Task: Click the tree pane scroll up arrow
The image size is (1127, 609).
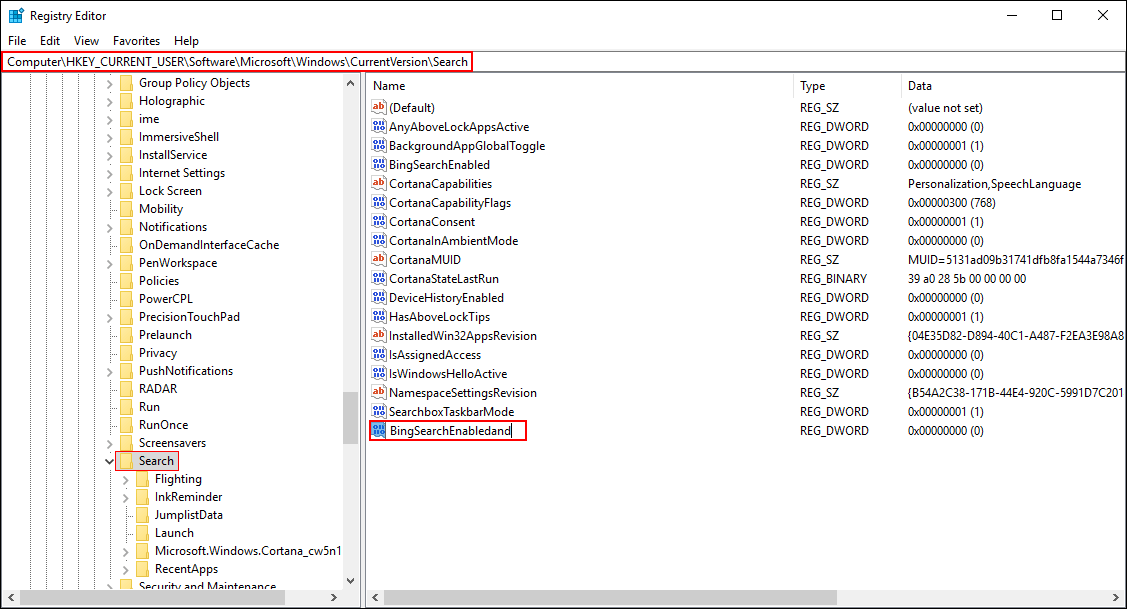Action: pyautogui.click(x=350, y=83)
